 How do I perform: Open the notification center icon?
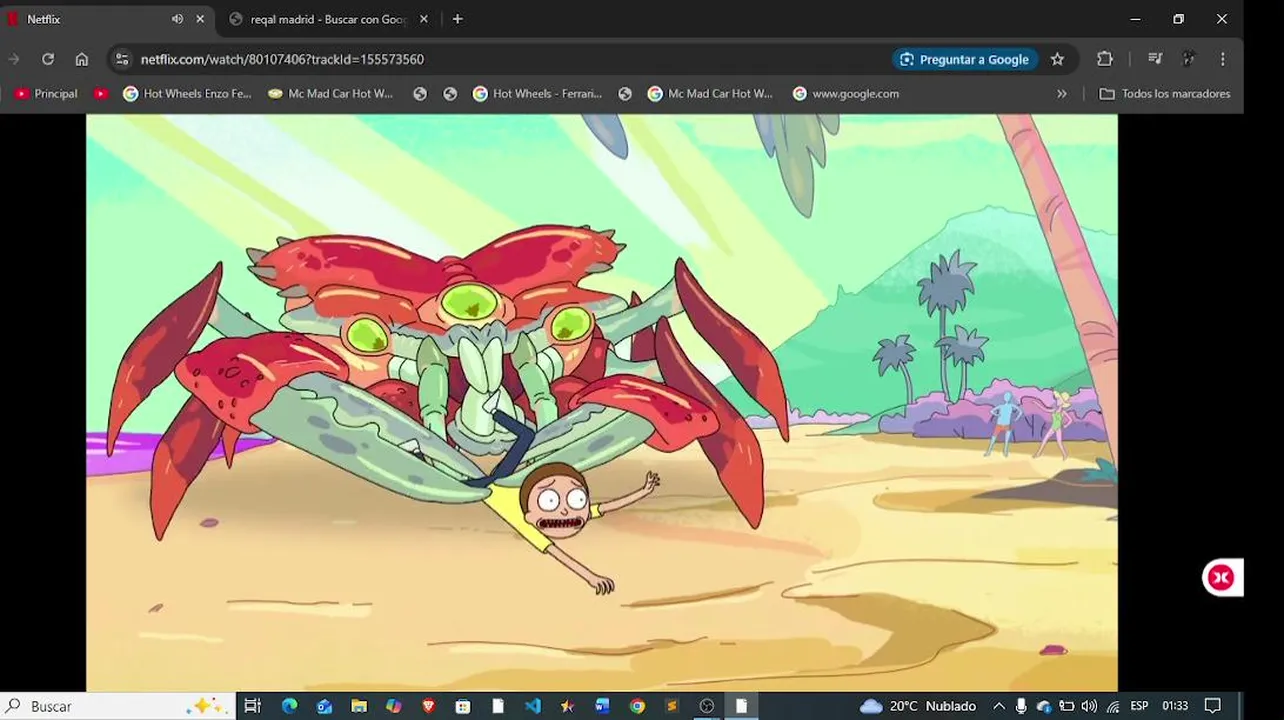(1212, 706)
